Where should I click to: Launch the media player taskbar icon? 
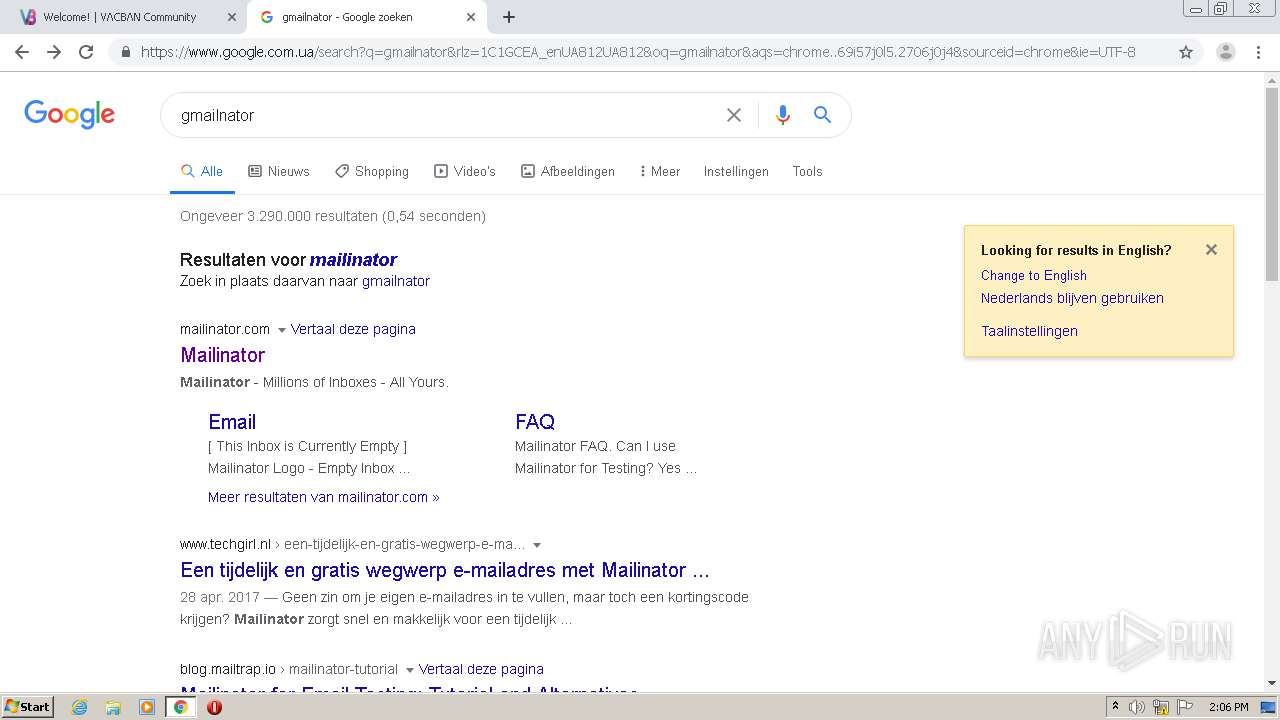pyautogui.click(x=147, y=707)
